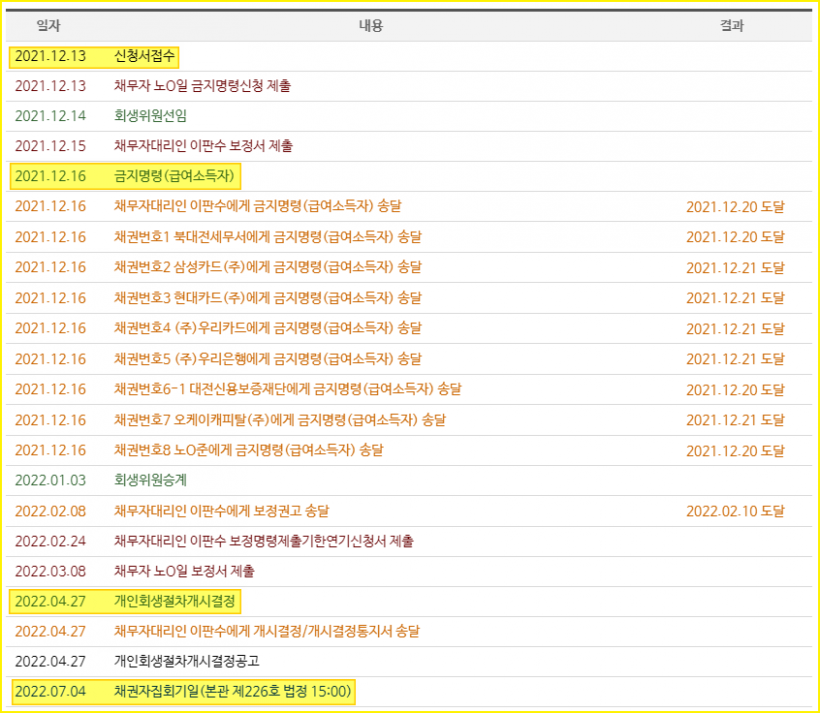
Task: Click the 2022.07.04 date cell
Action: point(50,692)
